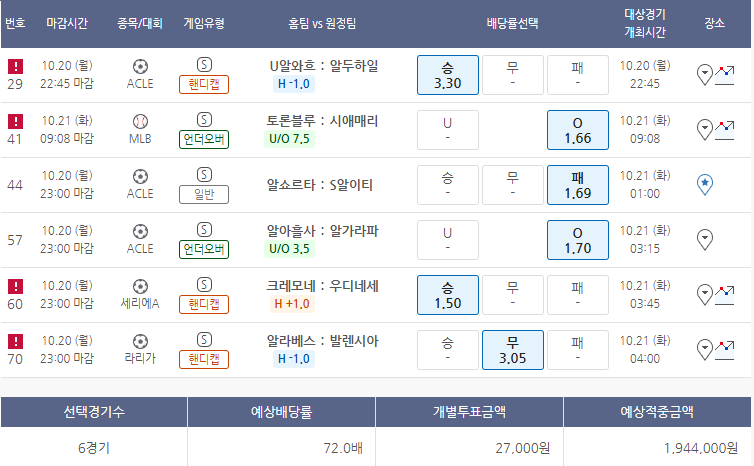Image resolution: width=754 pixels, height=466 pixels.
Task: Click the blue star venue pin for match 44
Action: 704,185
